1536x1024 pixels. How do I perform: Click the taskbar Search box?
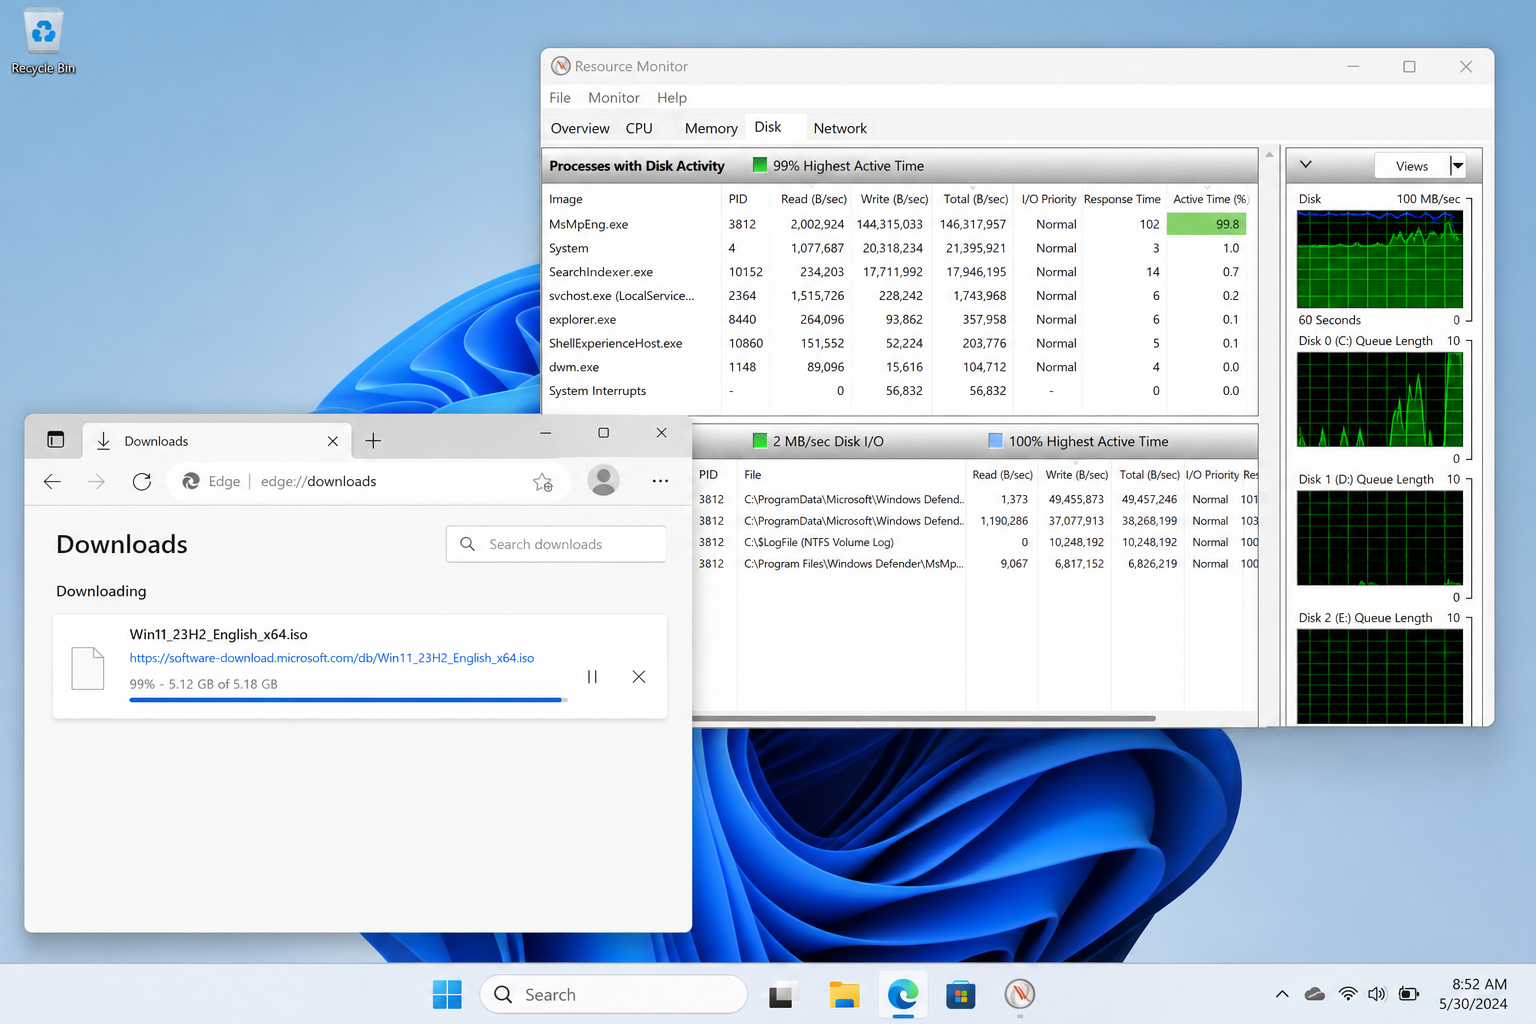click(x=614, y=994)
